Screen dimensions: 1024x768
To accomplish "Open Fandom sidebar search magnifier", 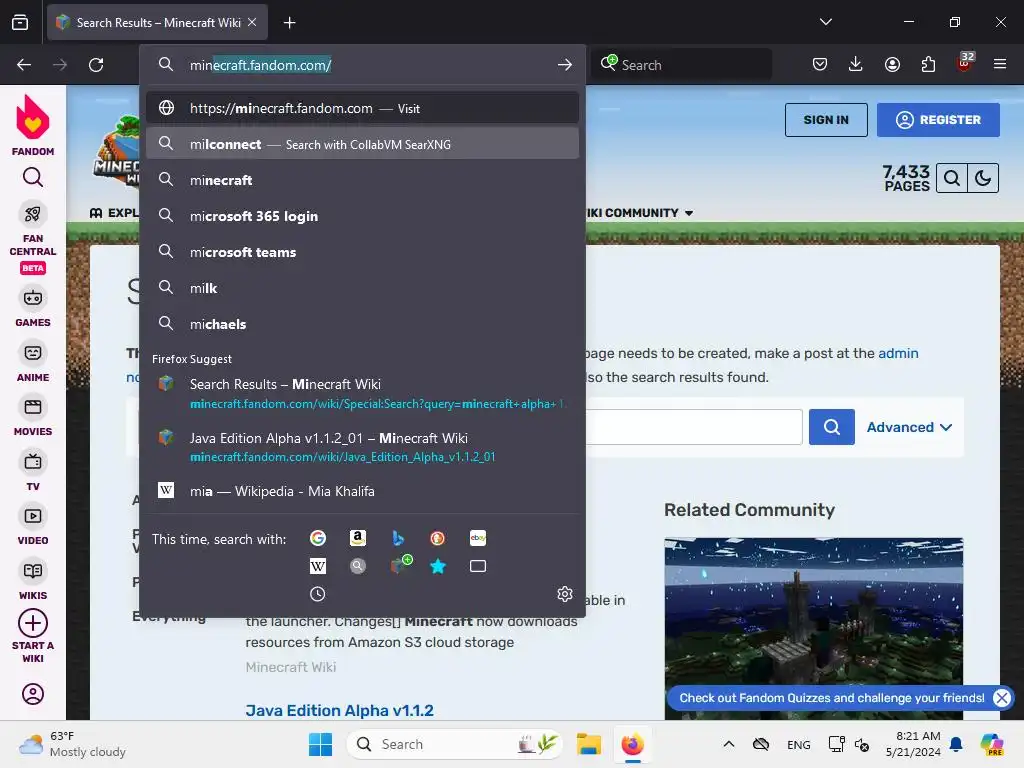I will pyautogui.click(x=33, y=178).
